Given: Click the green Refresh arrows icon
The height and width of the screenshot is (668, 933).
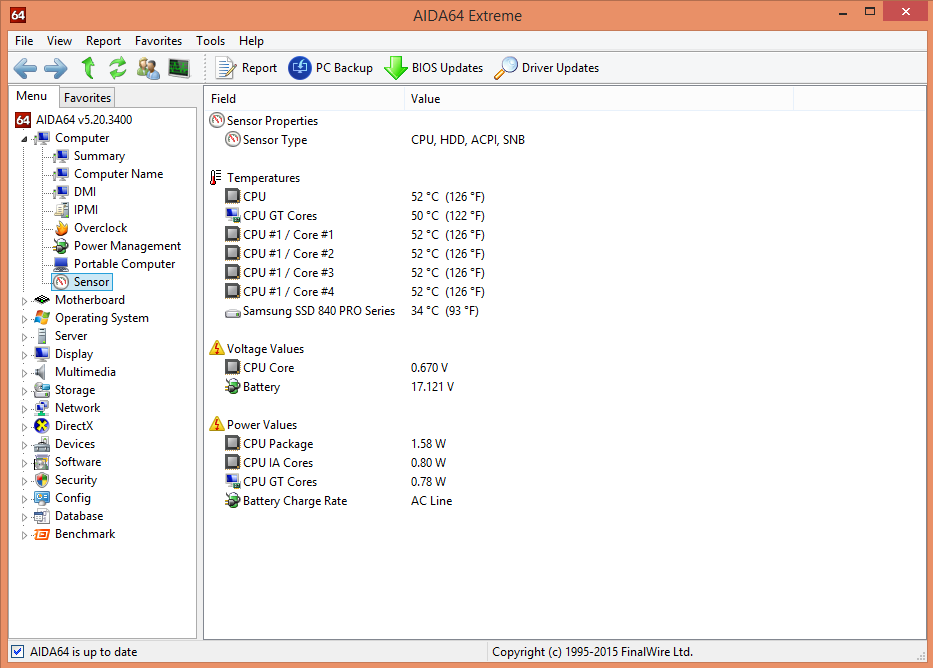Looking at the screenshot, I should pos(118,68).
